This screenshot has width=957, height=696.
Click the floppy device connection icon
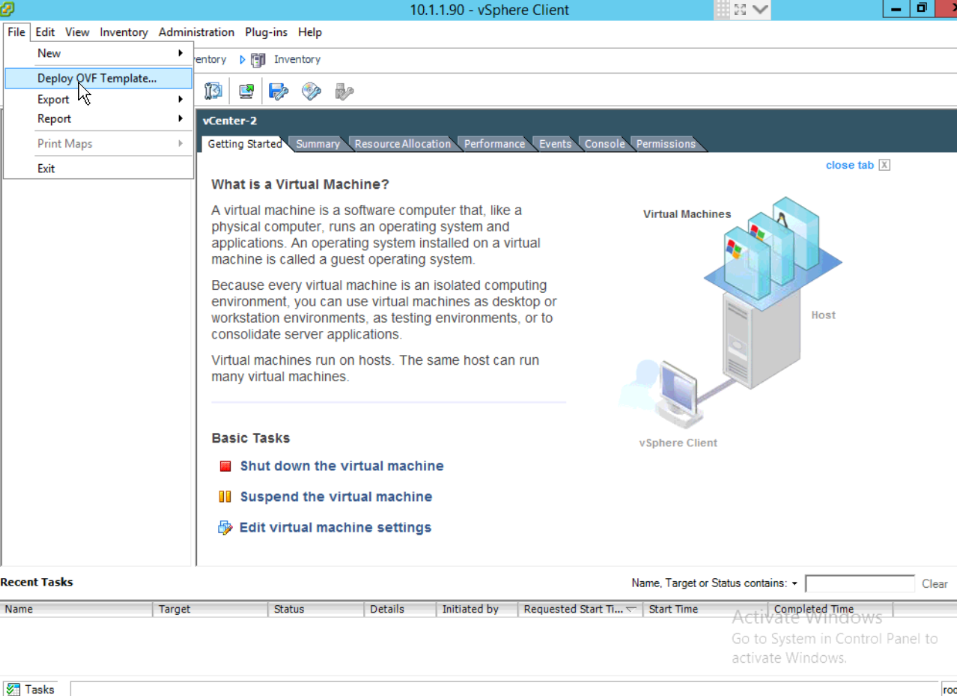point(279,91)
